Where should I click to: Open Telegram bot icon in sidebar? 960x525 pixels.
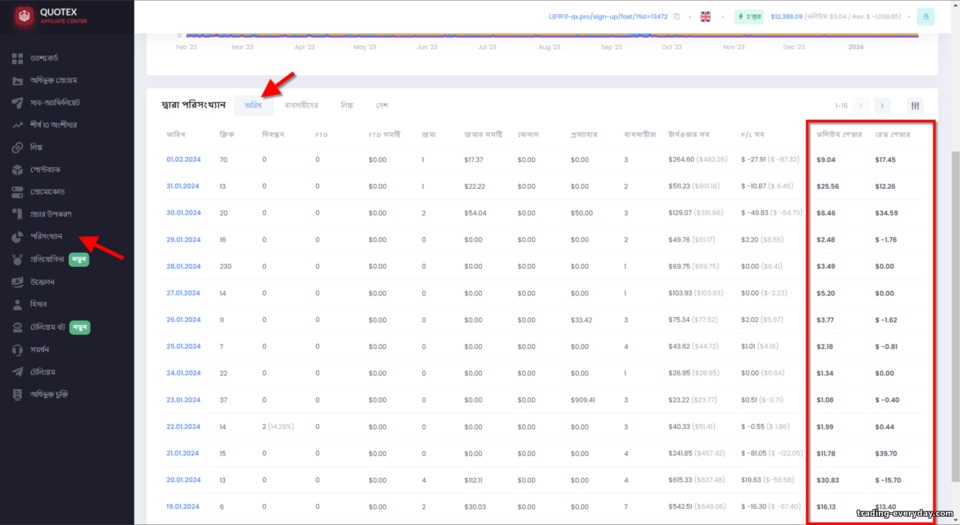tap(17, 327)
